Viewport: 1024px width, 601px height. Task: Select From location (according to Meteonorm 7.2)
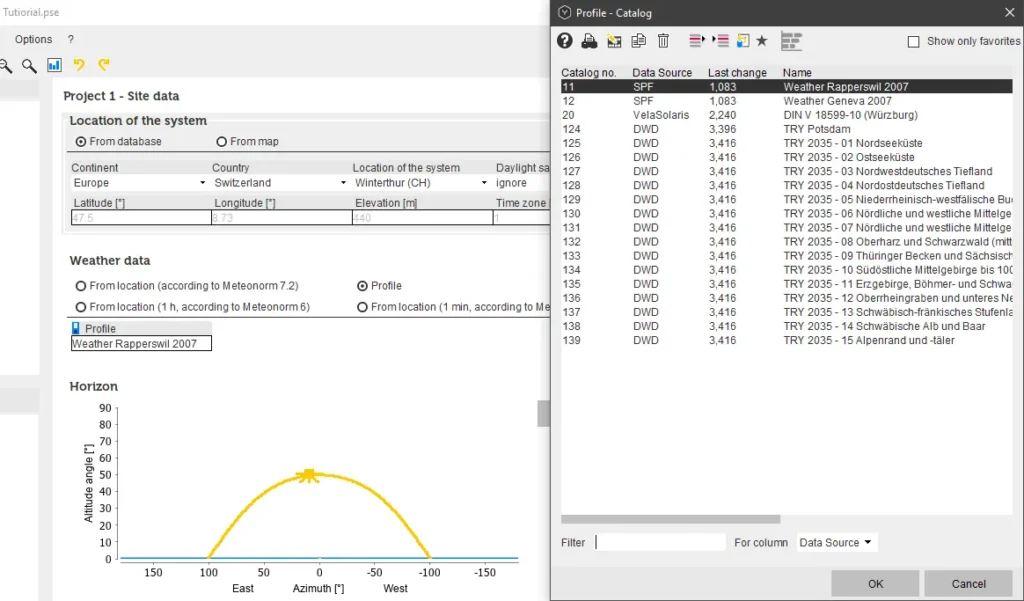[x=81, y=286]
